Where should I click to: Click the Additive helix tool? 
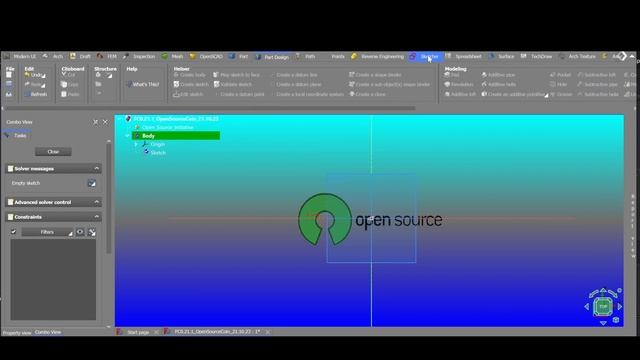[x=498, y=84]
